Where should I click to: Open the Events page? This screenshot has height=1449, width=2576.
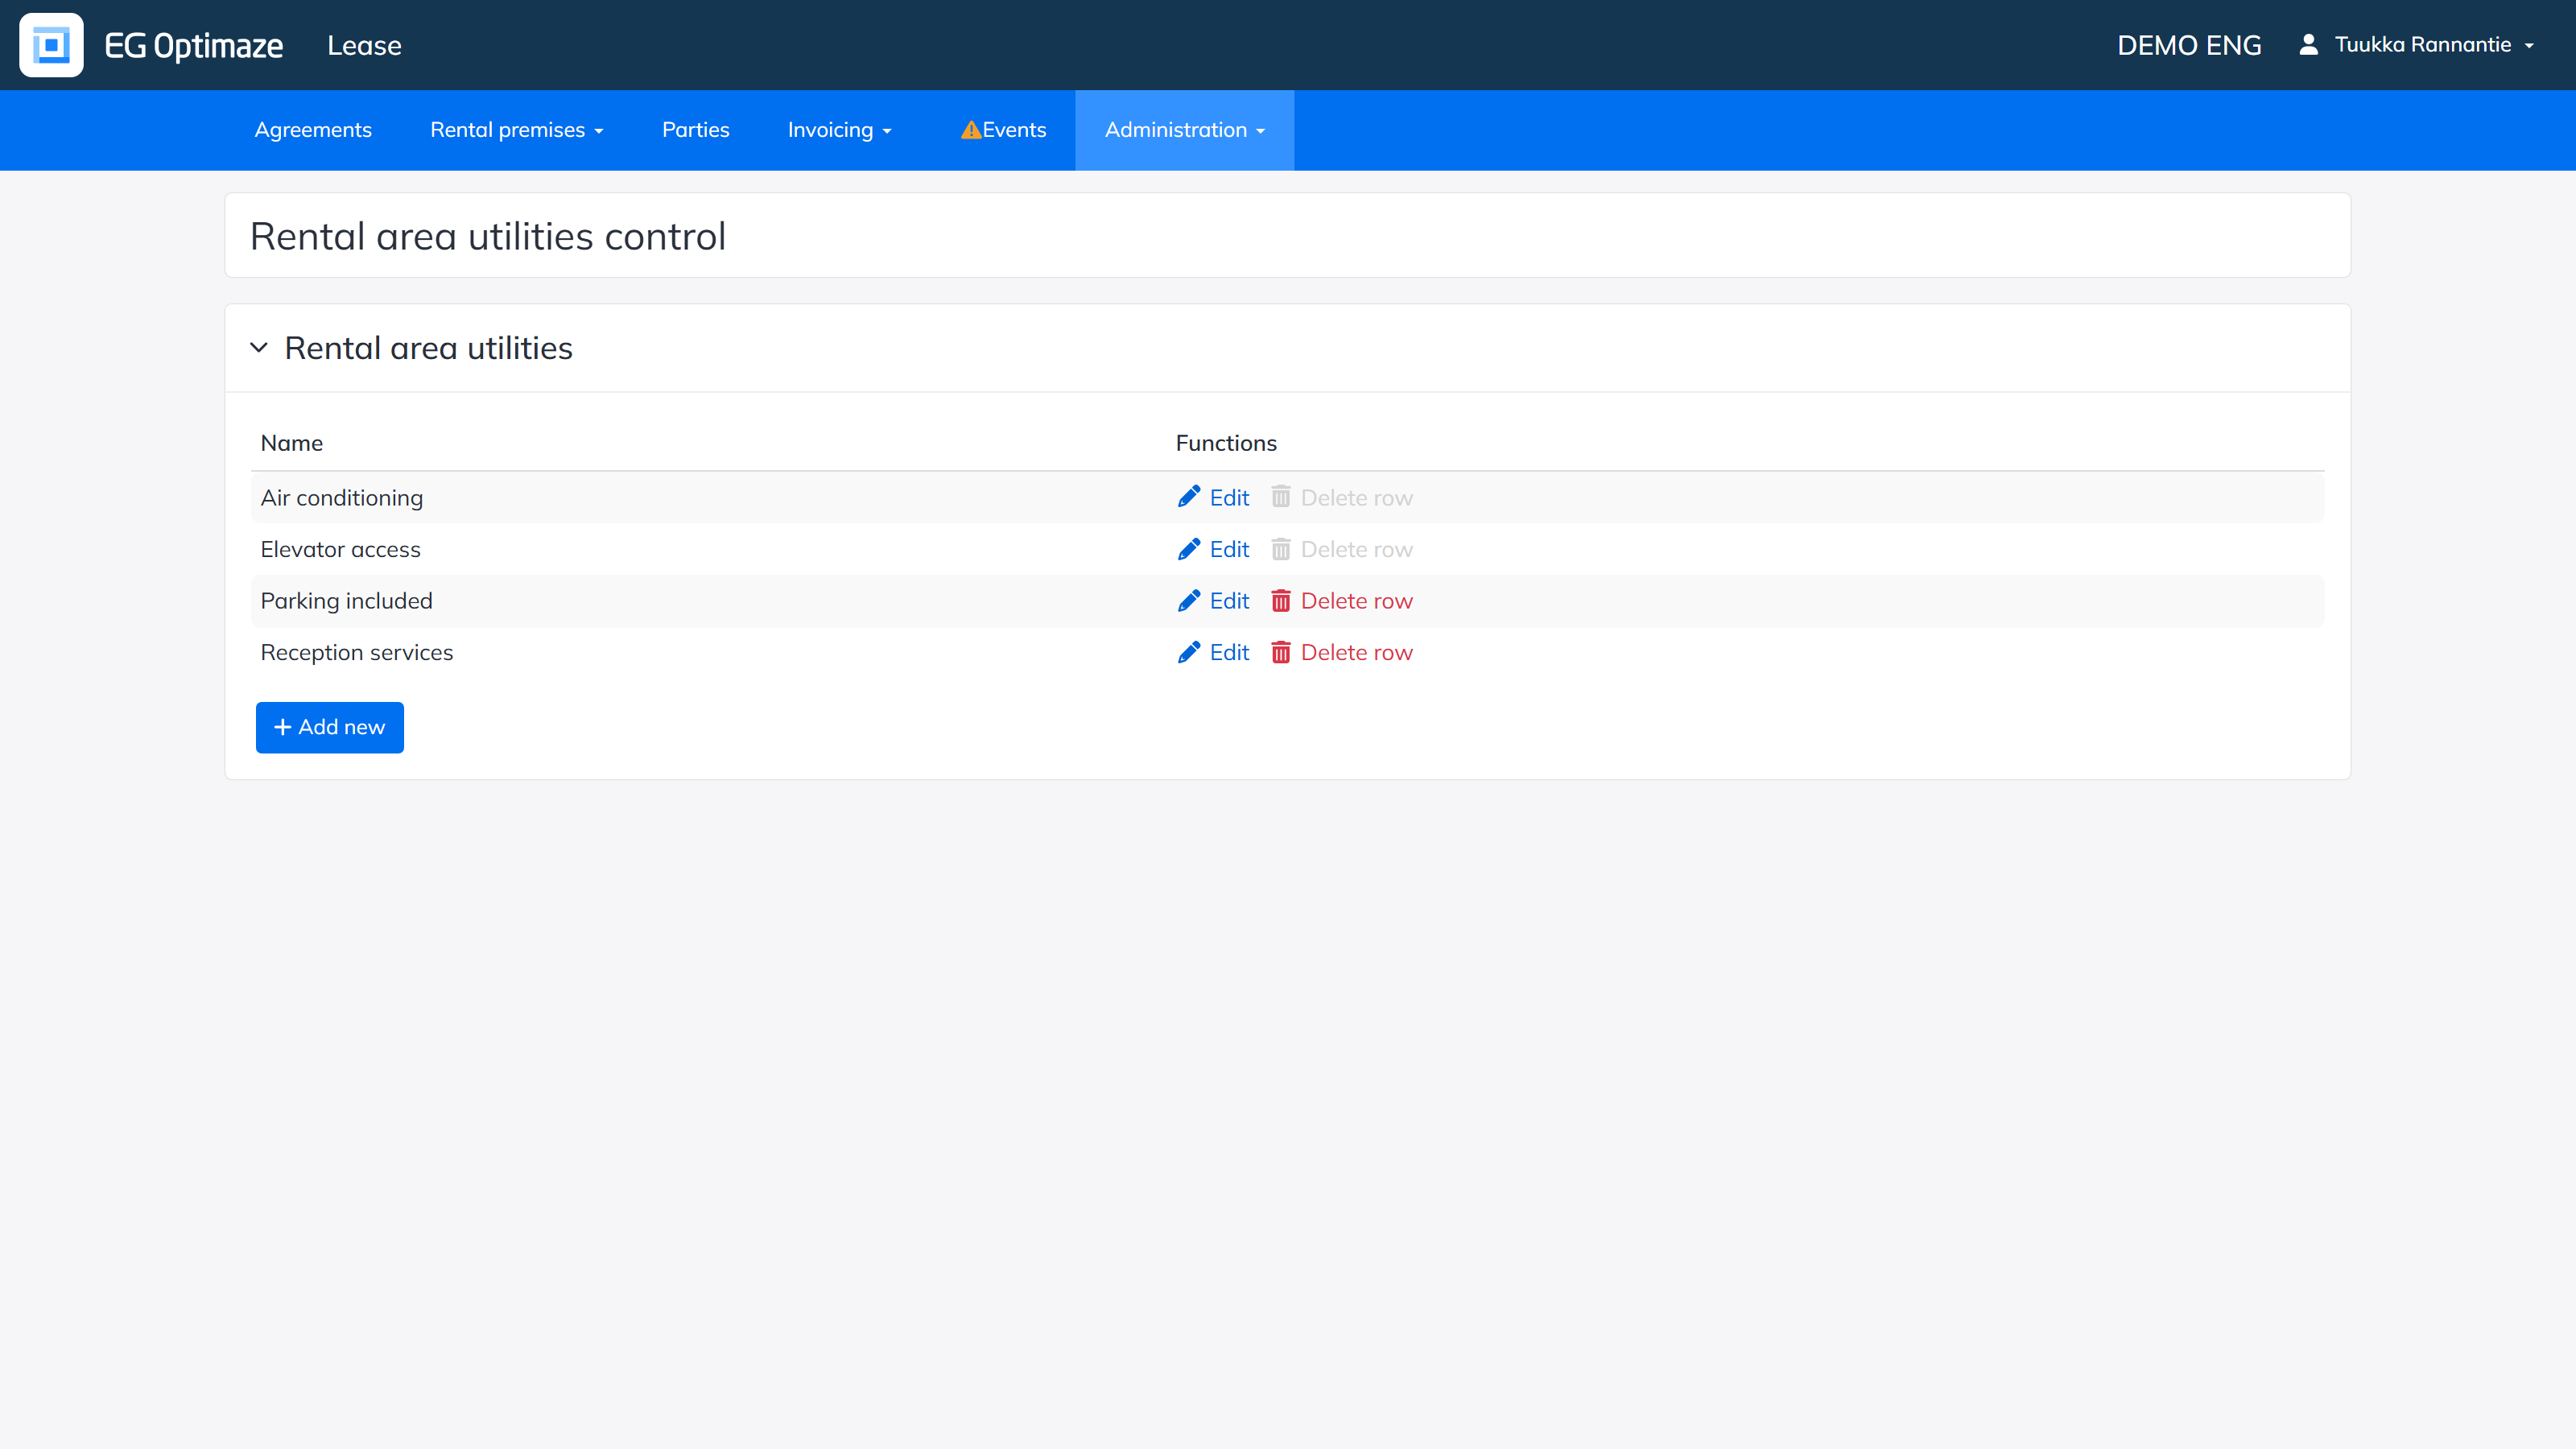(1003, 130)
